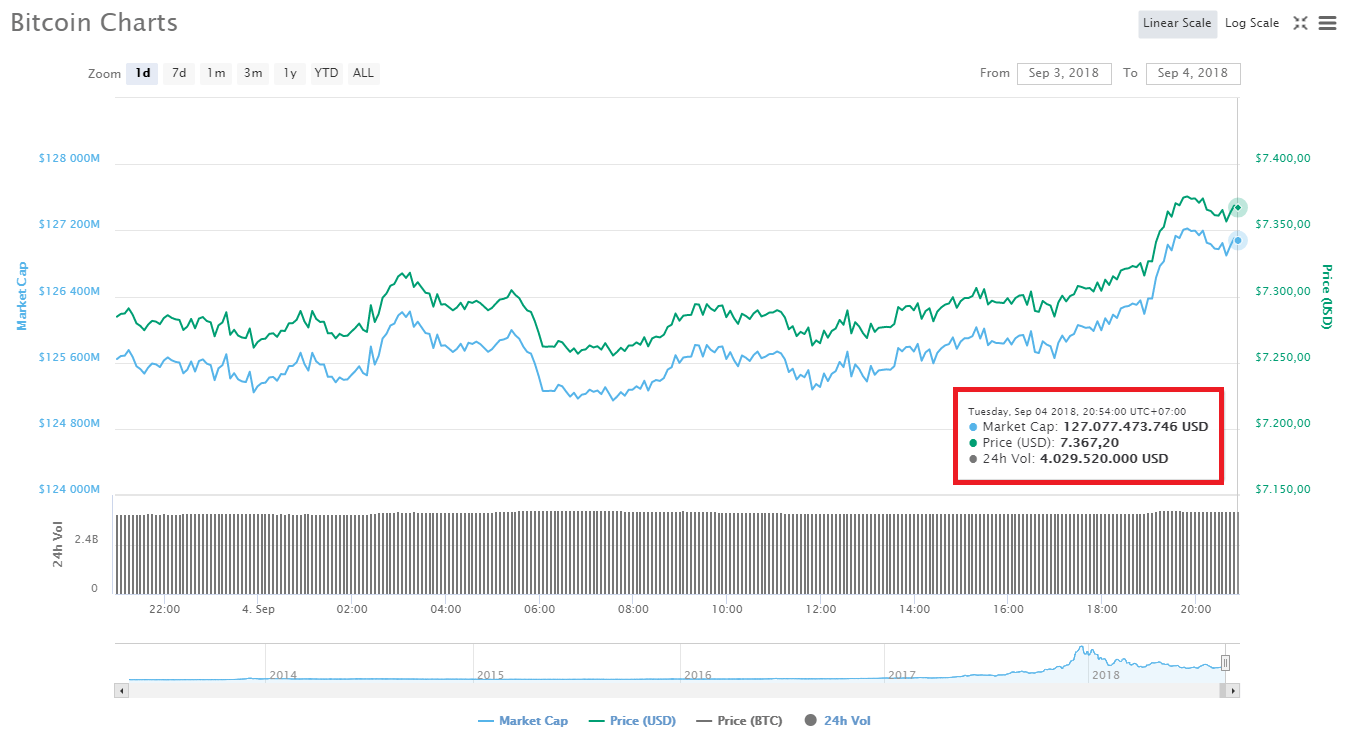
Task: Click the To date field
Action: [1193, 73]
